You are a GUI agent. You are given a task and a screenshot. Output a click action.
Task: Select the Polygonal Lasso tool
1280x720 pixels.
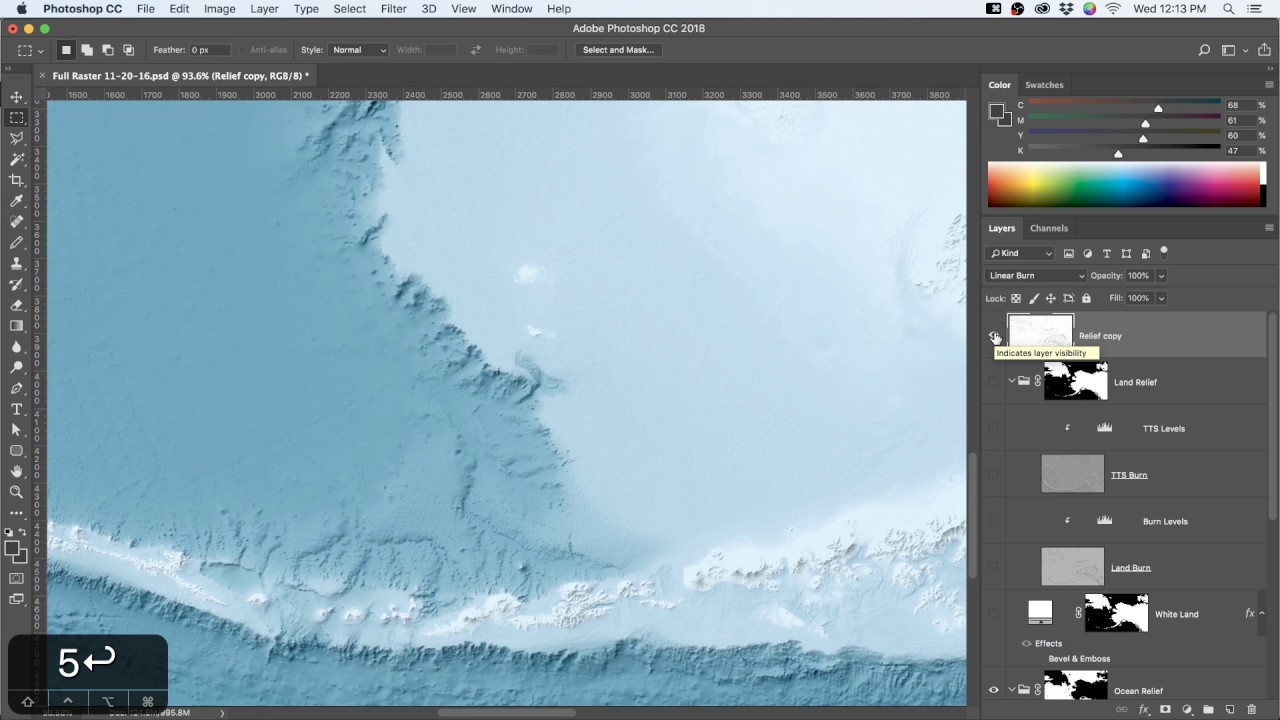pyautogui.click(x=16, y=138)
